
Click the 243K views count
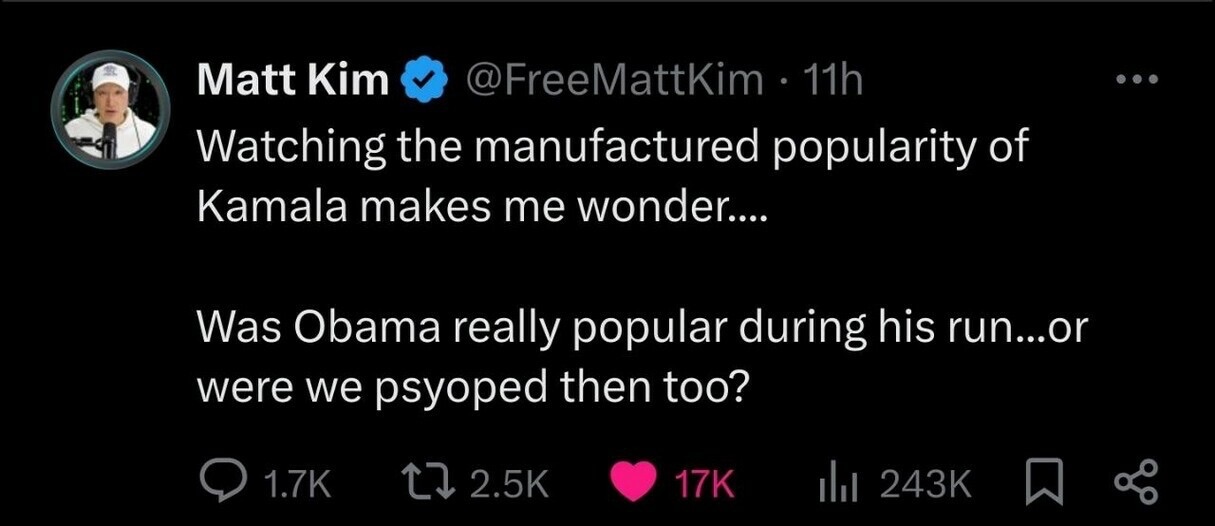click(926, 485)
